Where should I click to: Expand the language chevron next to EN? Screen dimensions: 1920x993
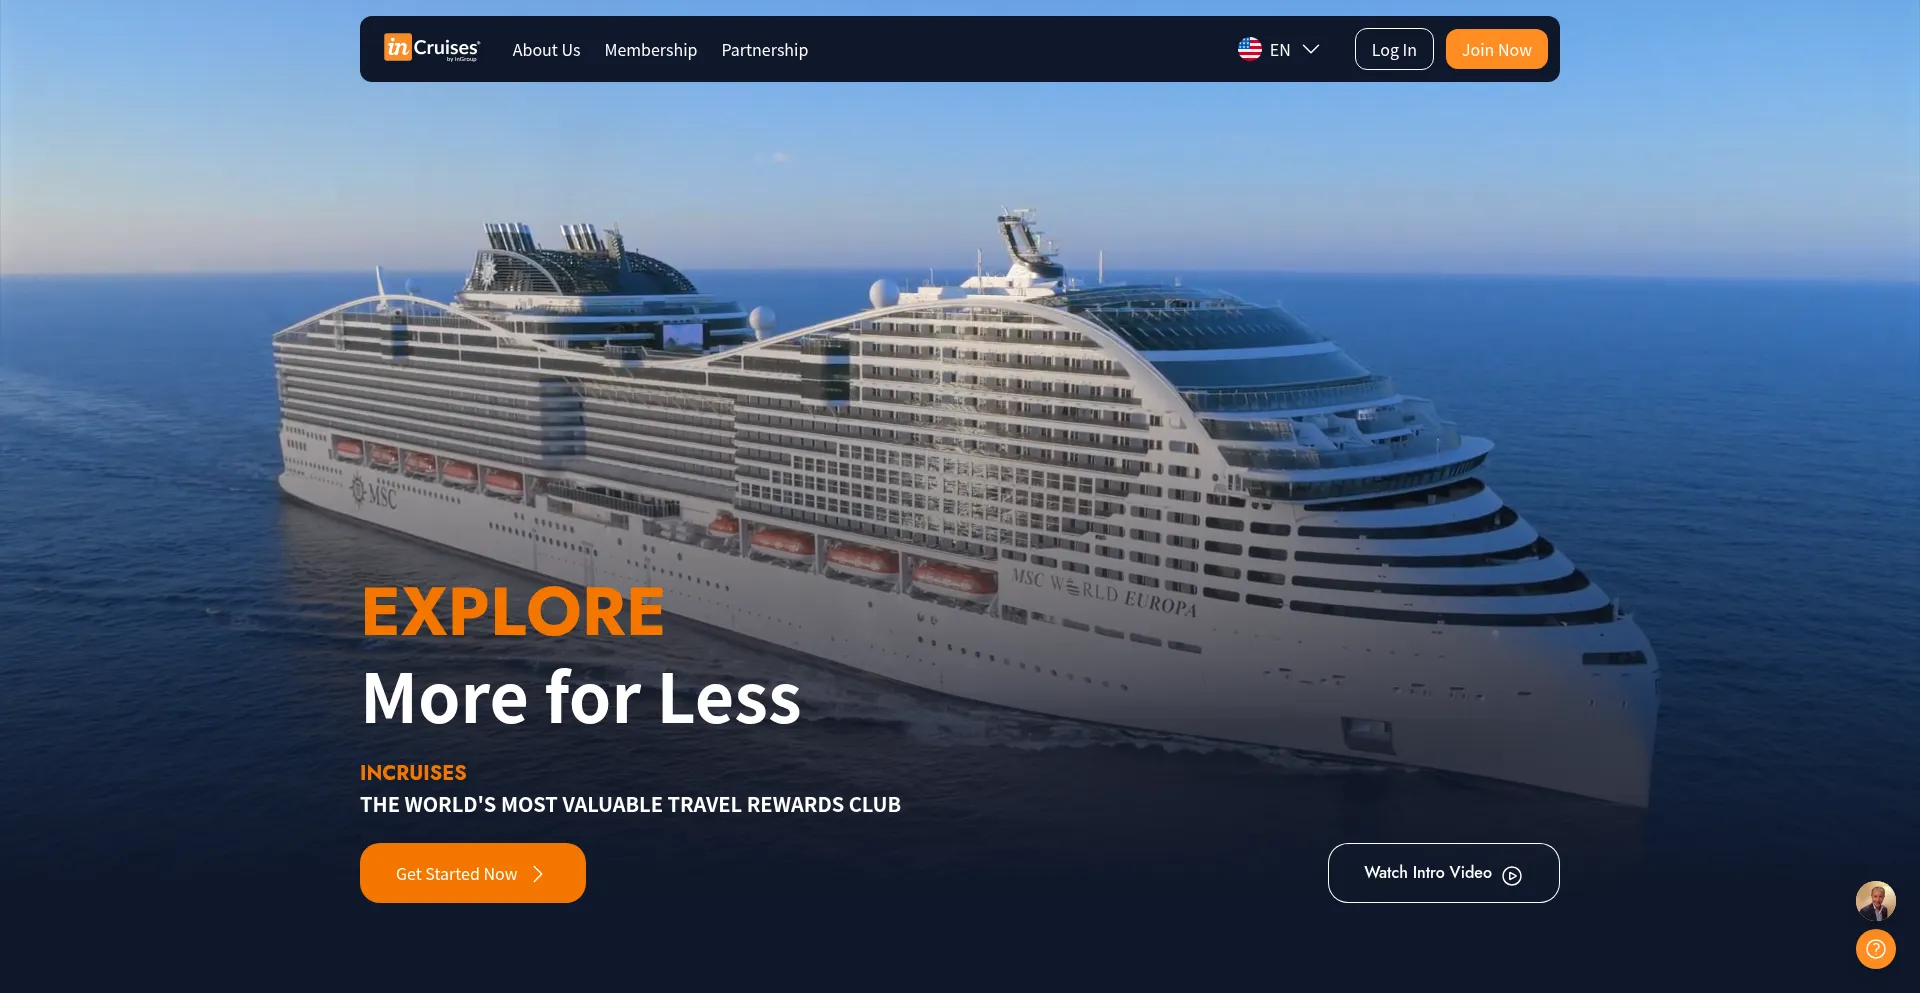tap(1311, 49)
